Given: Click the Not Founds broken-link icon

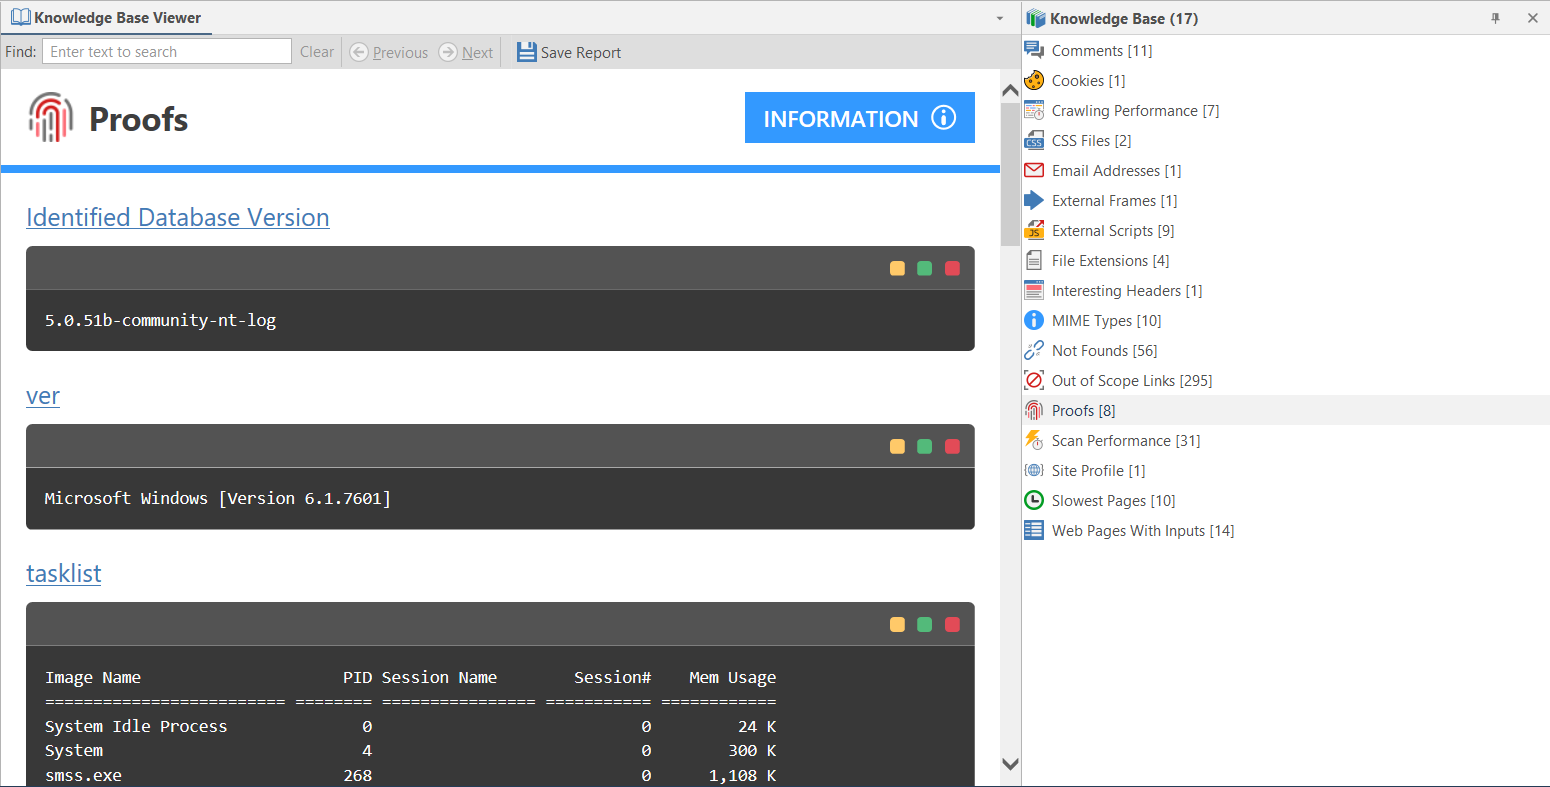Looking at the screenshot, I should pyautogui.click(x=1033, y=350).
